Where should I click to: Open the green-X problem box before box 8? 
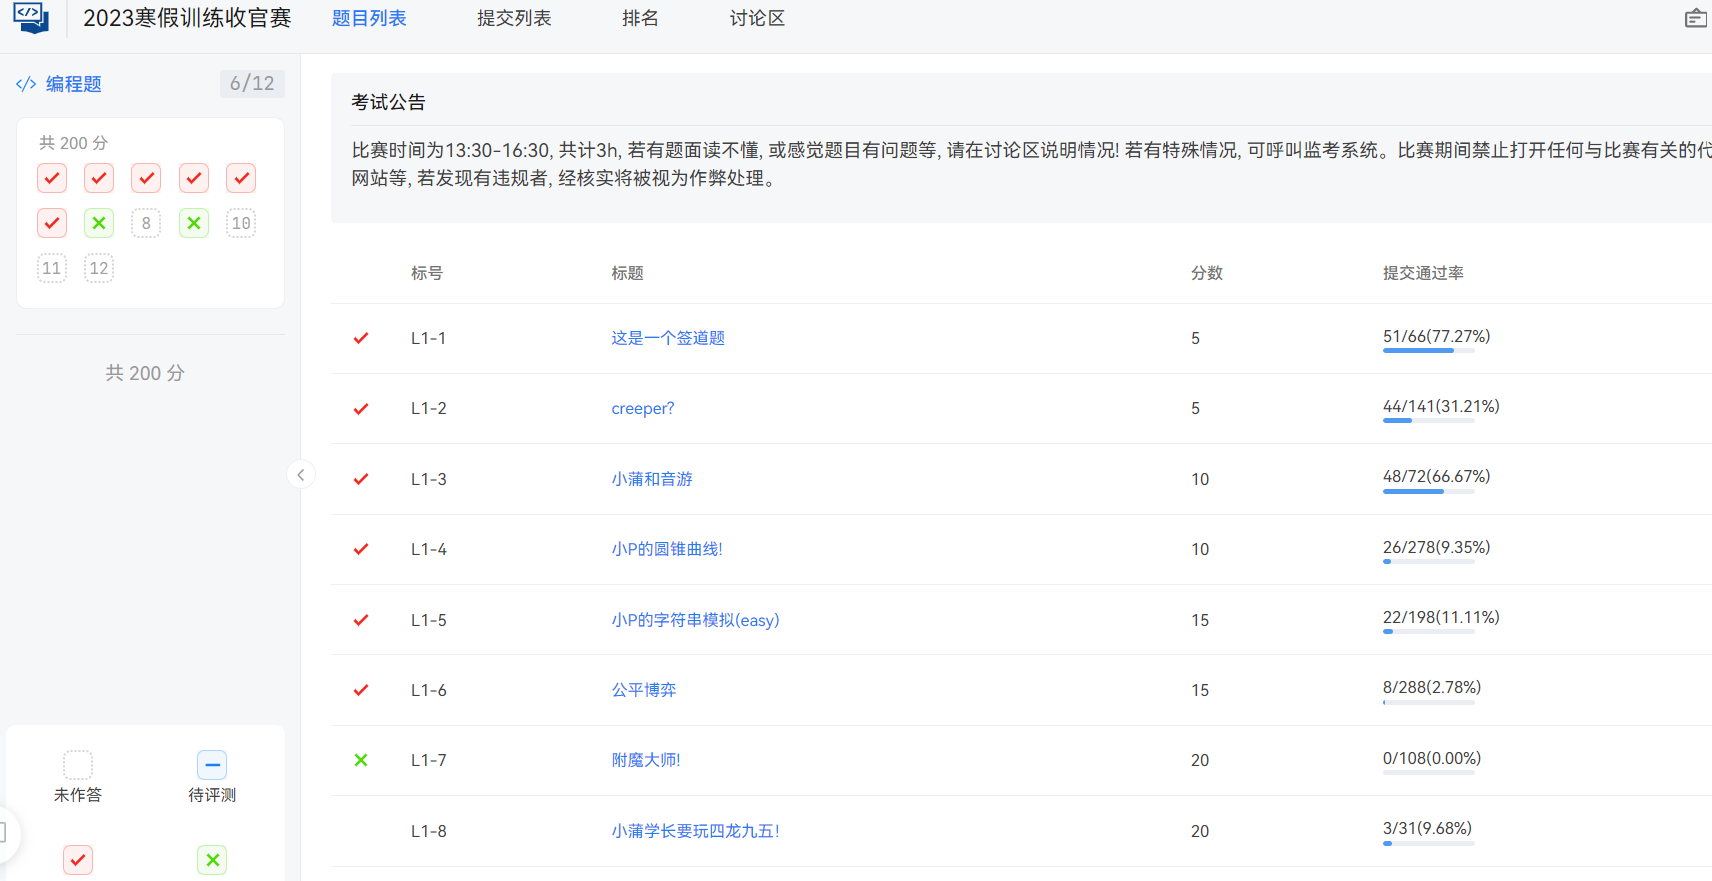99,223
